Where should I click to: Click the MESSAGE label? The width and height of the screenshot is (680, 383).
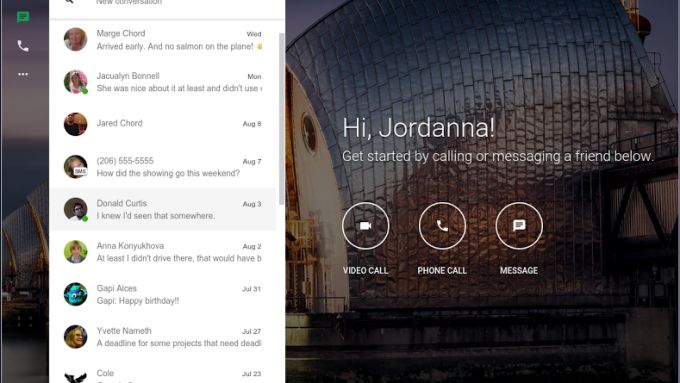(519, 270)
